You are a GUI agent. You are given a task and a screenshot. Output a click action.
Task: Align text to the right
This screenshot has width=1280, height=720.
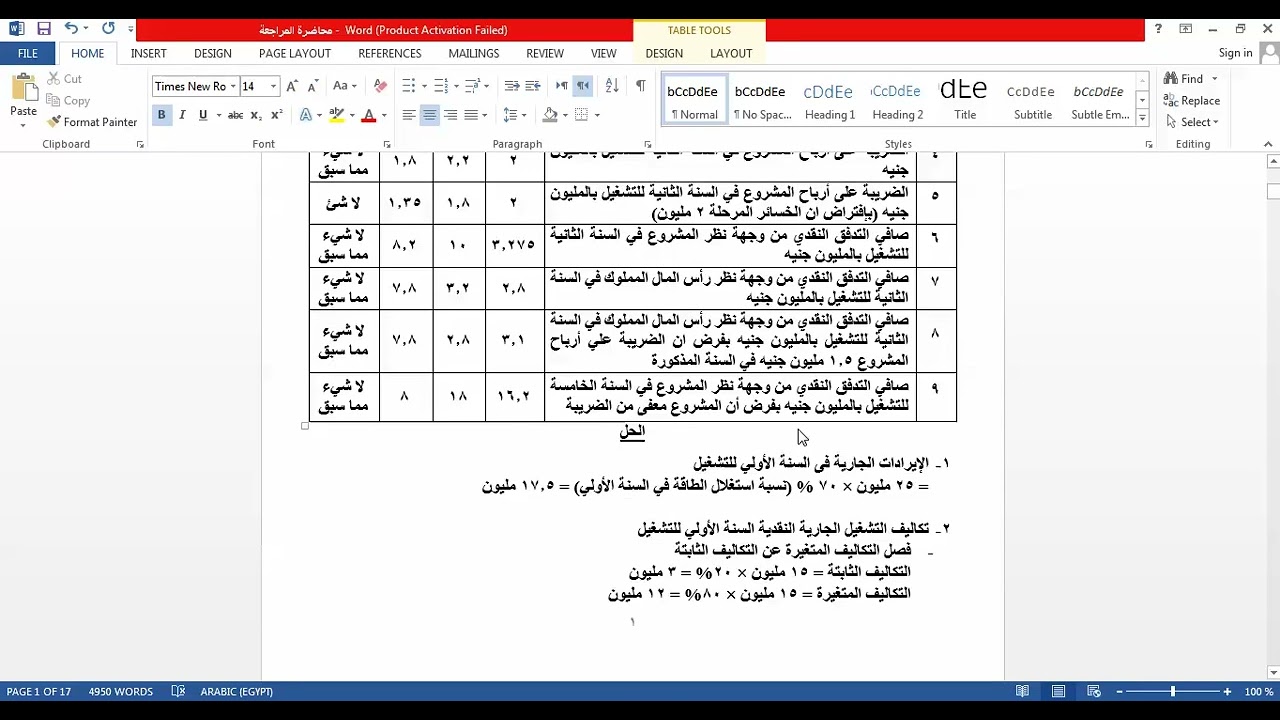point(451,115)
